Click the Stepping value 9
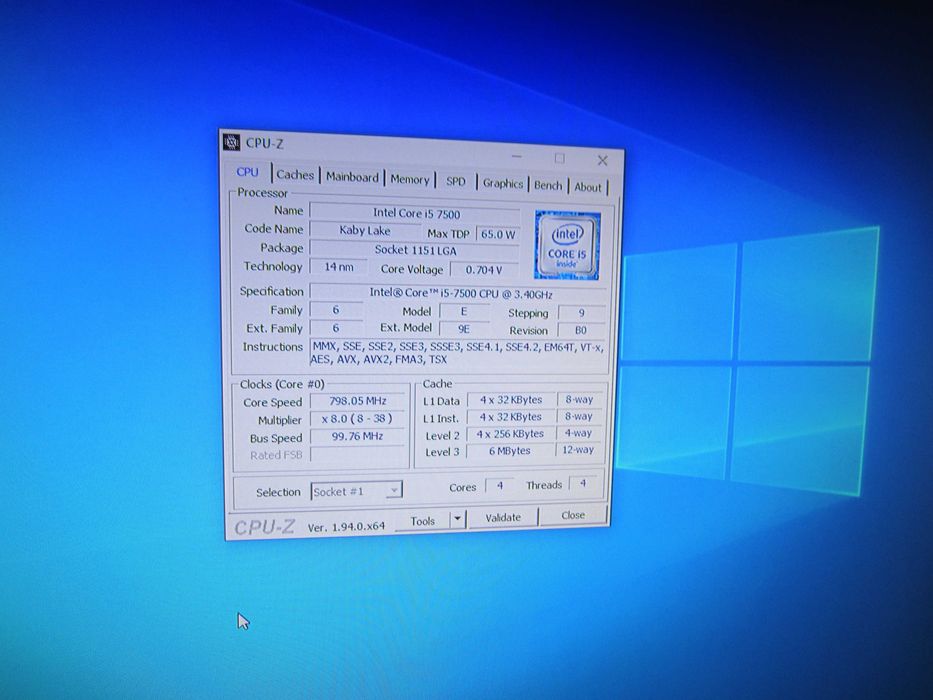Screen dimensions: 933x700 tap(581, 312)
